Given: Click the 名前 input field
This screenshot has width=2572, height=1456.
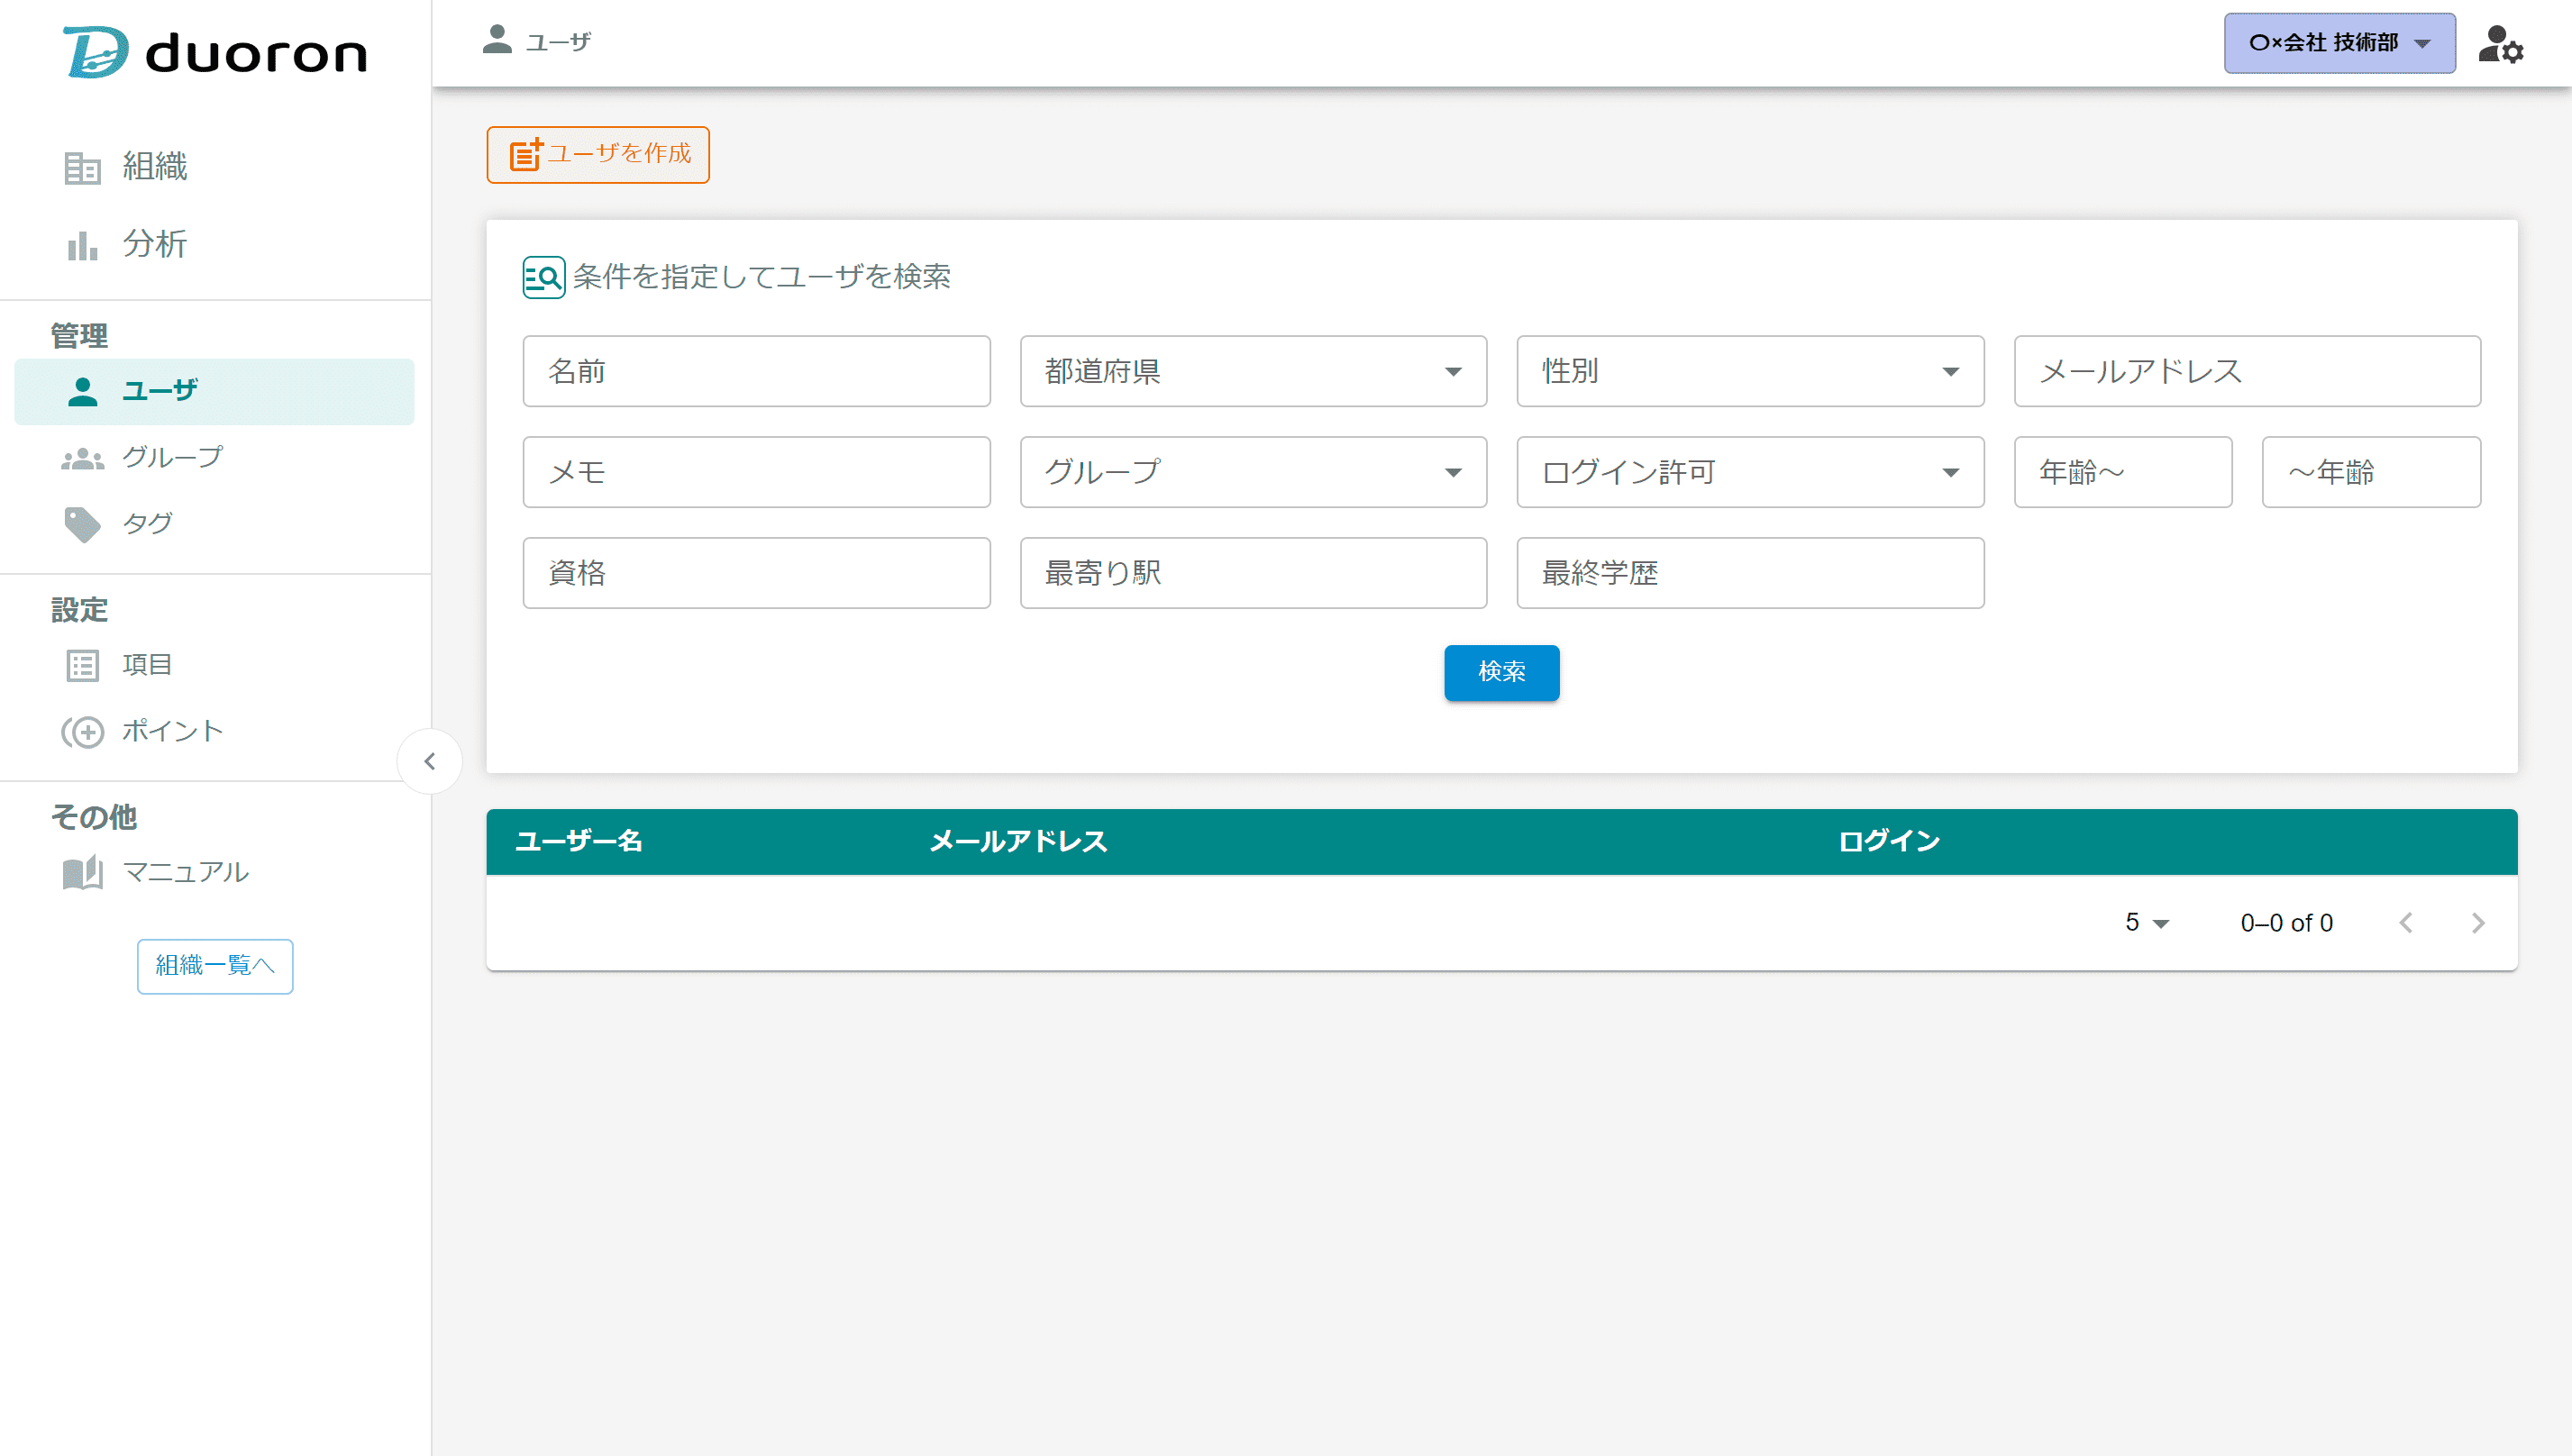Looking at the screenshot, I should coord(756,371).
